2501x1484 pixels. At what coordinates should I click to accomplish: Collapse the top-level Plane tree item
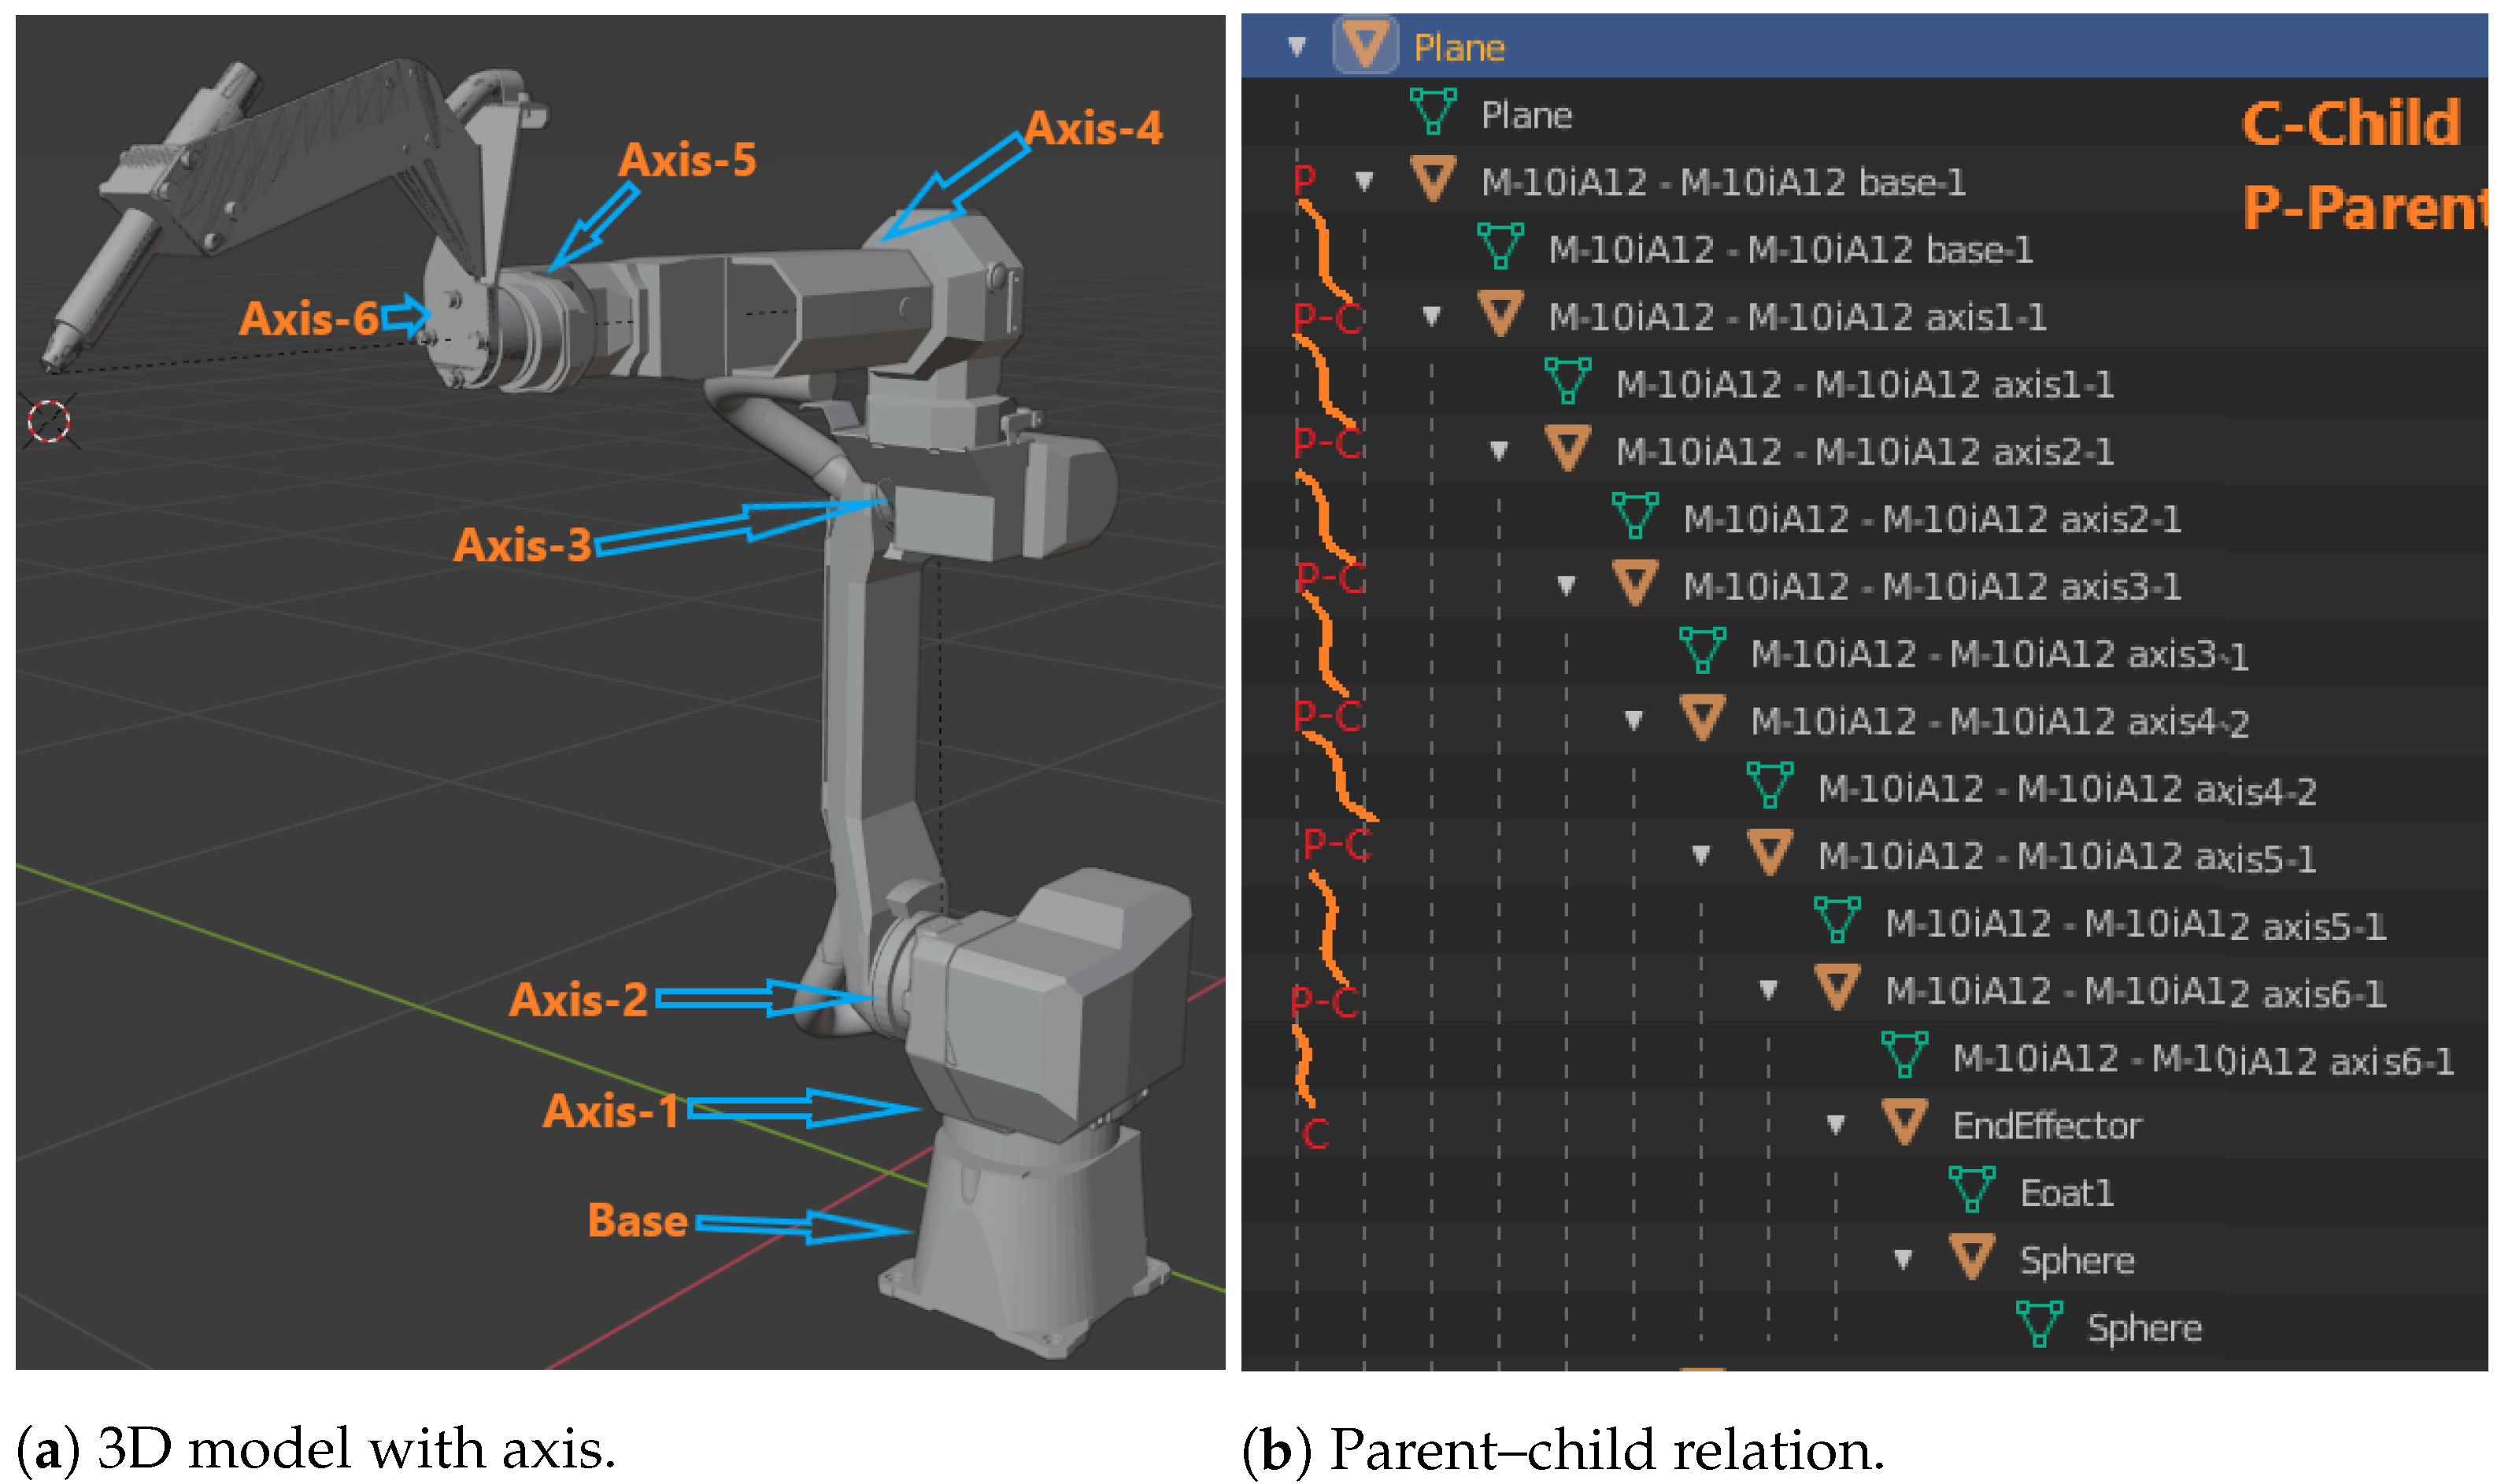point(1297,46)
